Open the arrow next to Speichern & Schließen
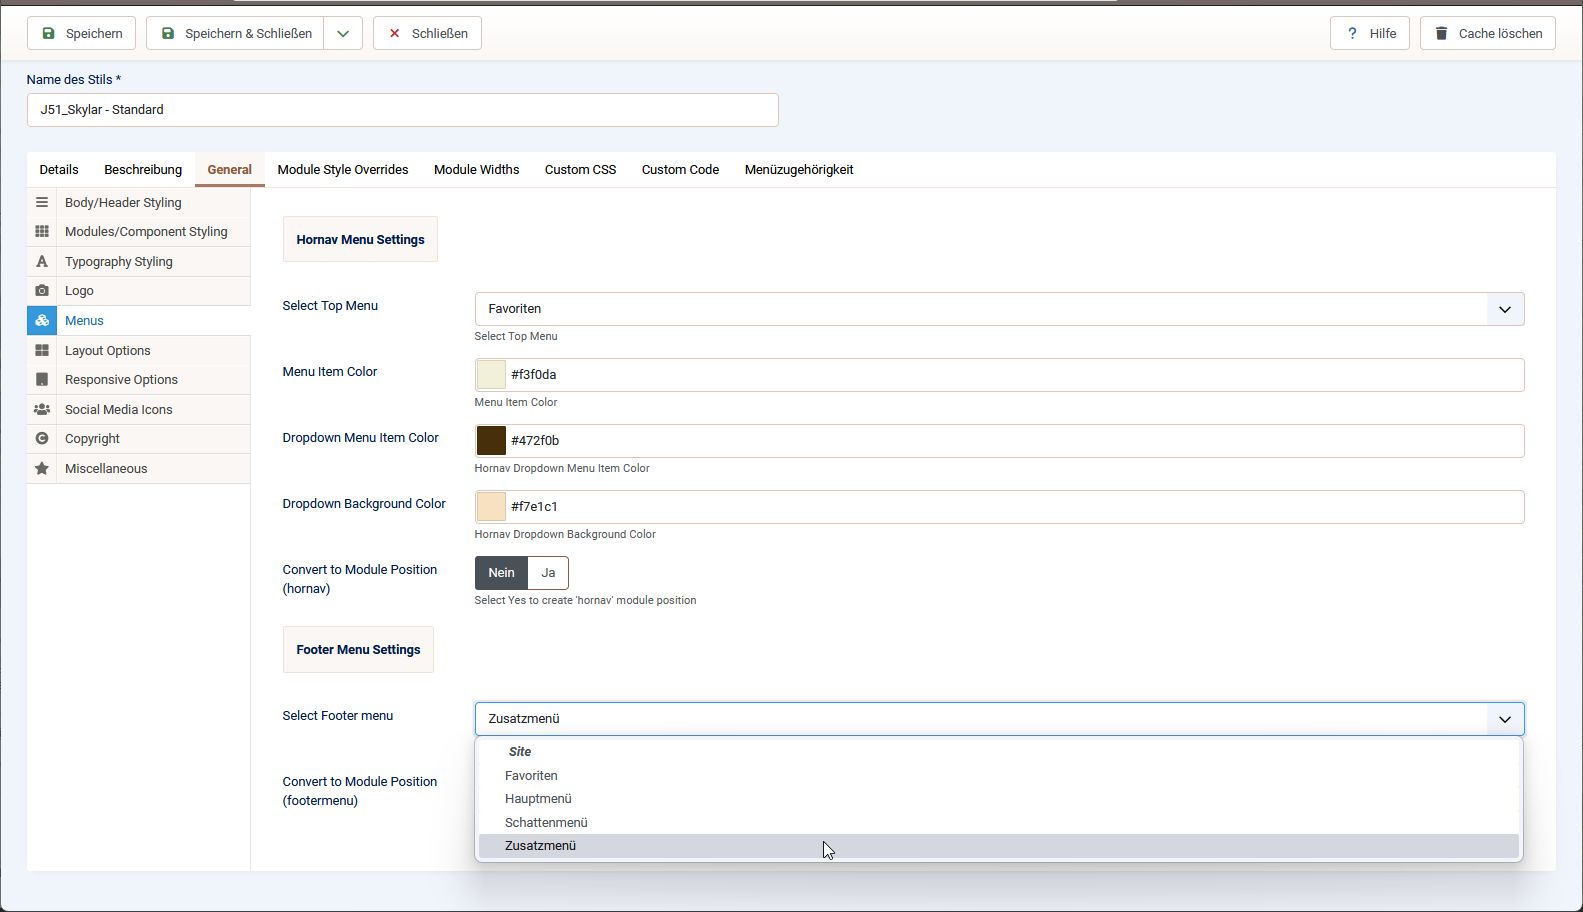Screen dimensions: 1583x912 (343, 33)
